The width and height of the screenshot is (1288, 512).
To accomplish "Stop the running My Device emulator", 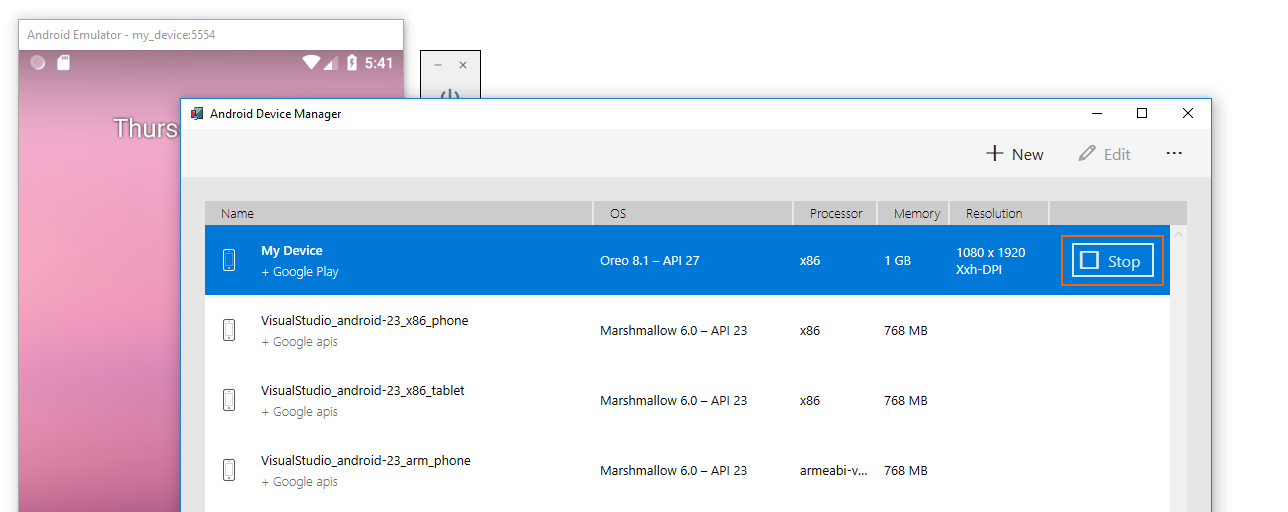I will 1112,261.
